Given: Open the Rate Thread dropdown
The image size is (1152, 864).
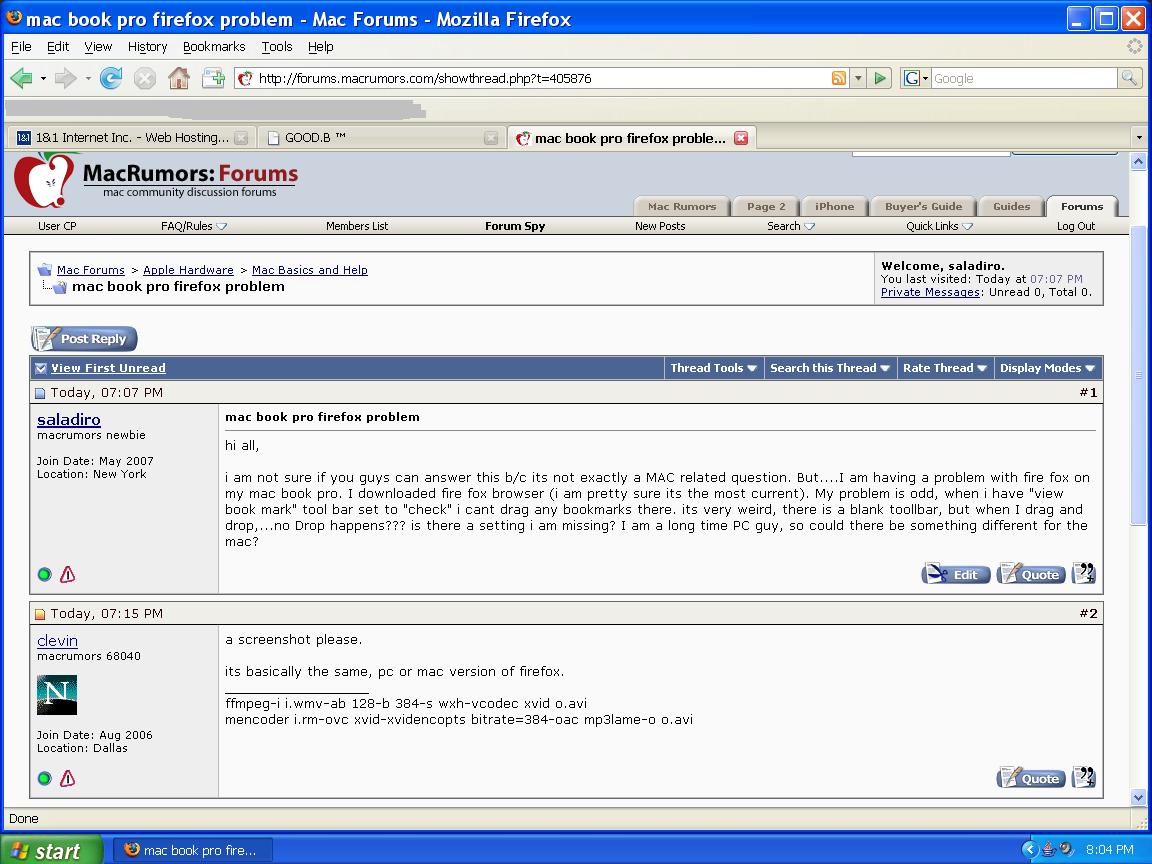Looking at the screenshot, I should tap(945, 368).
